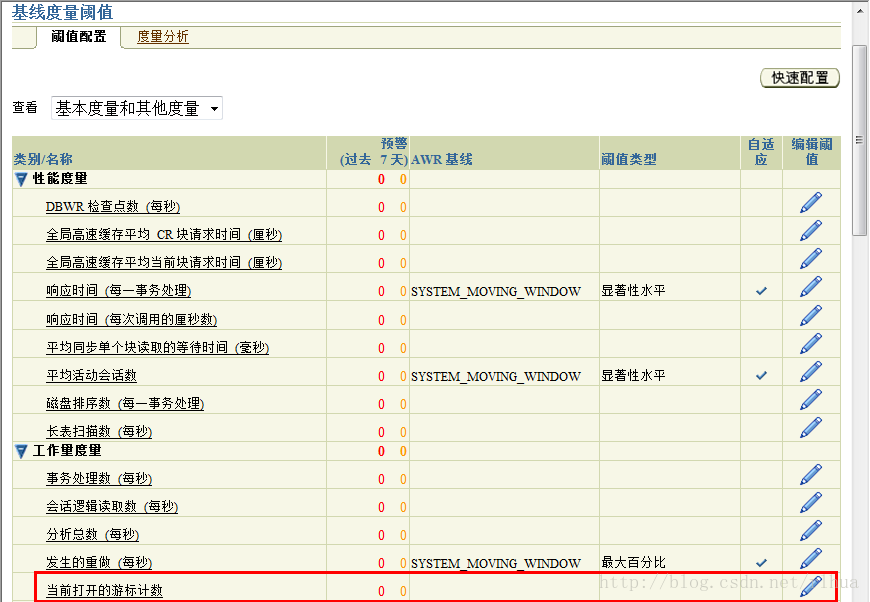This screenshot has height=602, width=870.
Task: Switch to the 度量分析 tab
Action: (x=163, y=37)
